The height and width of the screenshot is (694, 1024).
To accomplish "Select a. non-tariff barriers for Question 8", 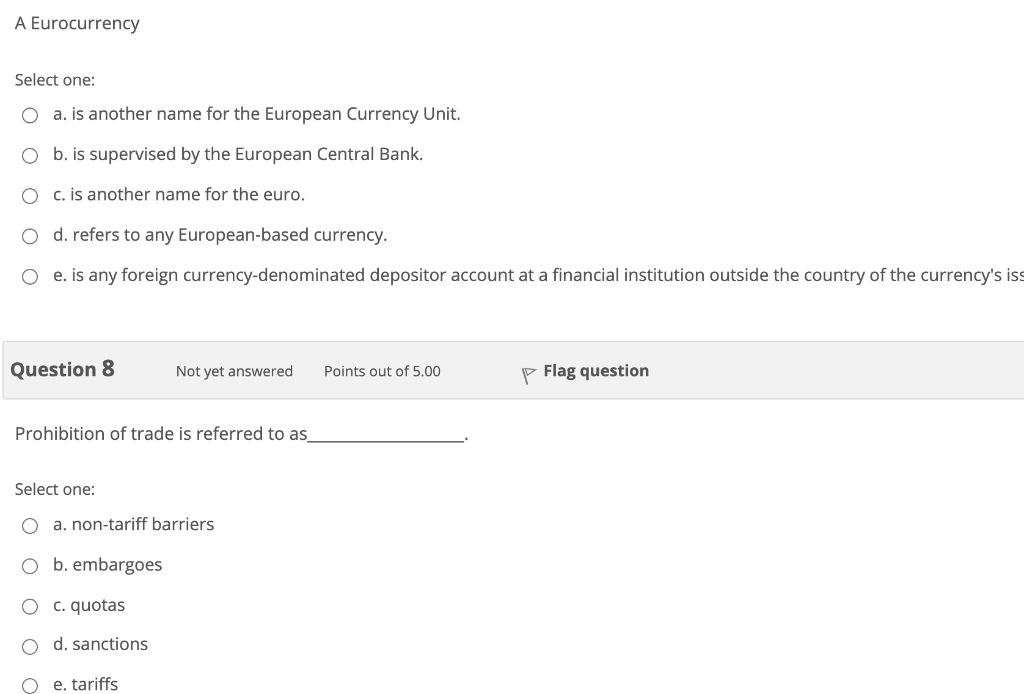I will click(x=30, y=525).
